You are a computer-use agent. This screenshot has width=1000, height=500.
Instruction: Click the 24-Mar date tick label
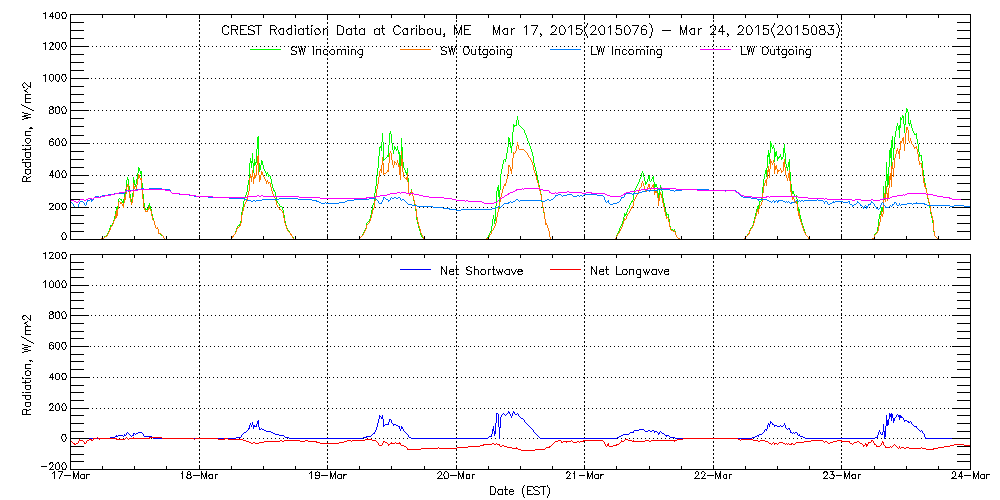coord(969,477)
